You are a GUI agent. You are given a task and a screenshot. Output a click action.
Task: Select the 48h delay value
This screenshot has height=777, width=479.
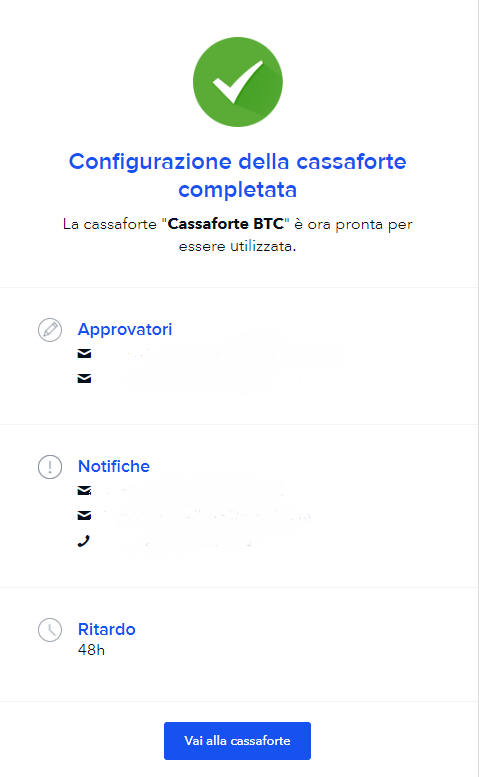pos(91,650)
